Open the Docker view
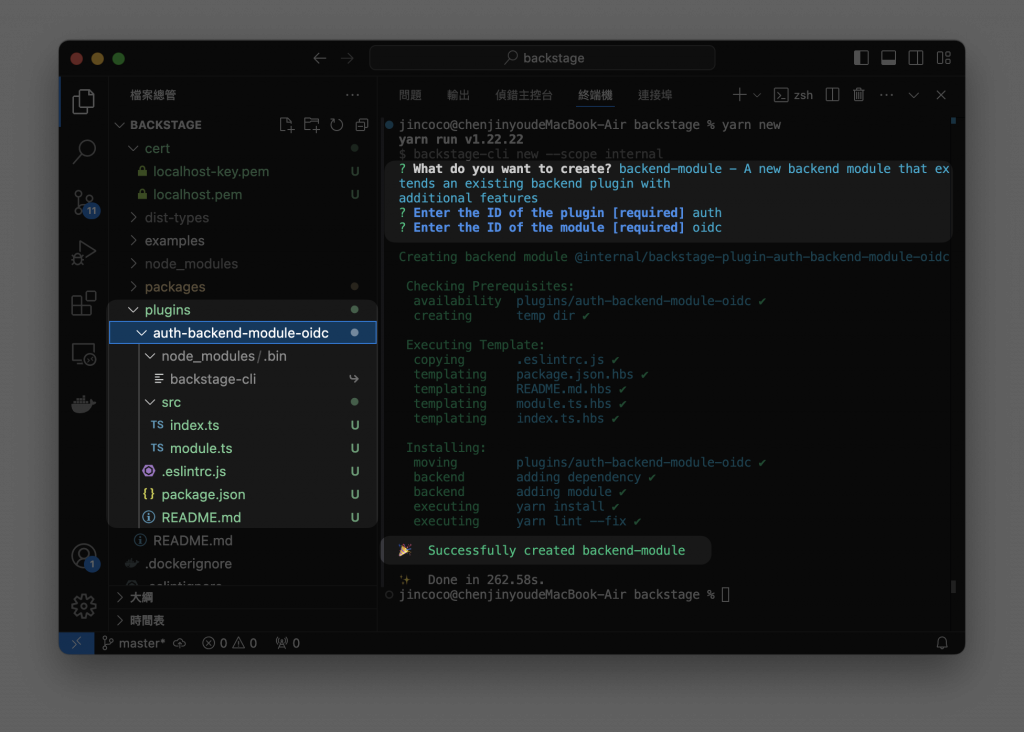This screenshot has height=732, width=1024. tap(84, 404)
